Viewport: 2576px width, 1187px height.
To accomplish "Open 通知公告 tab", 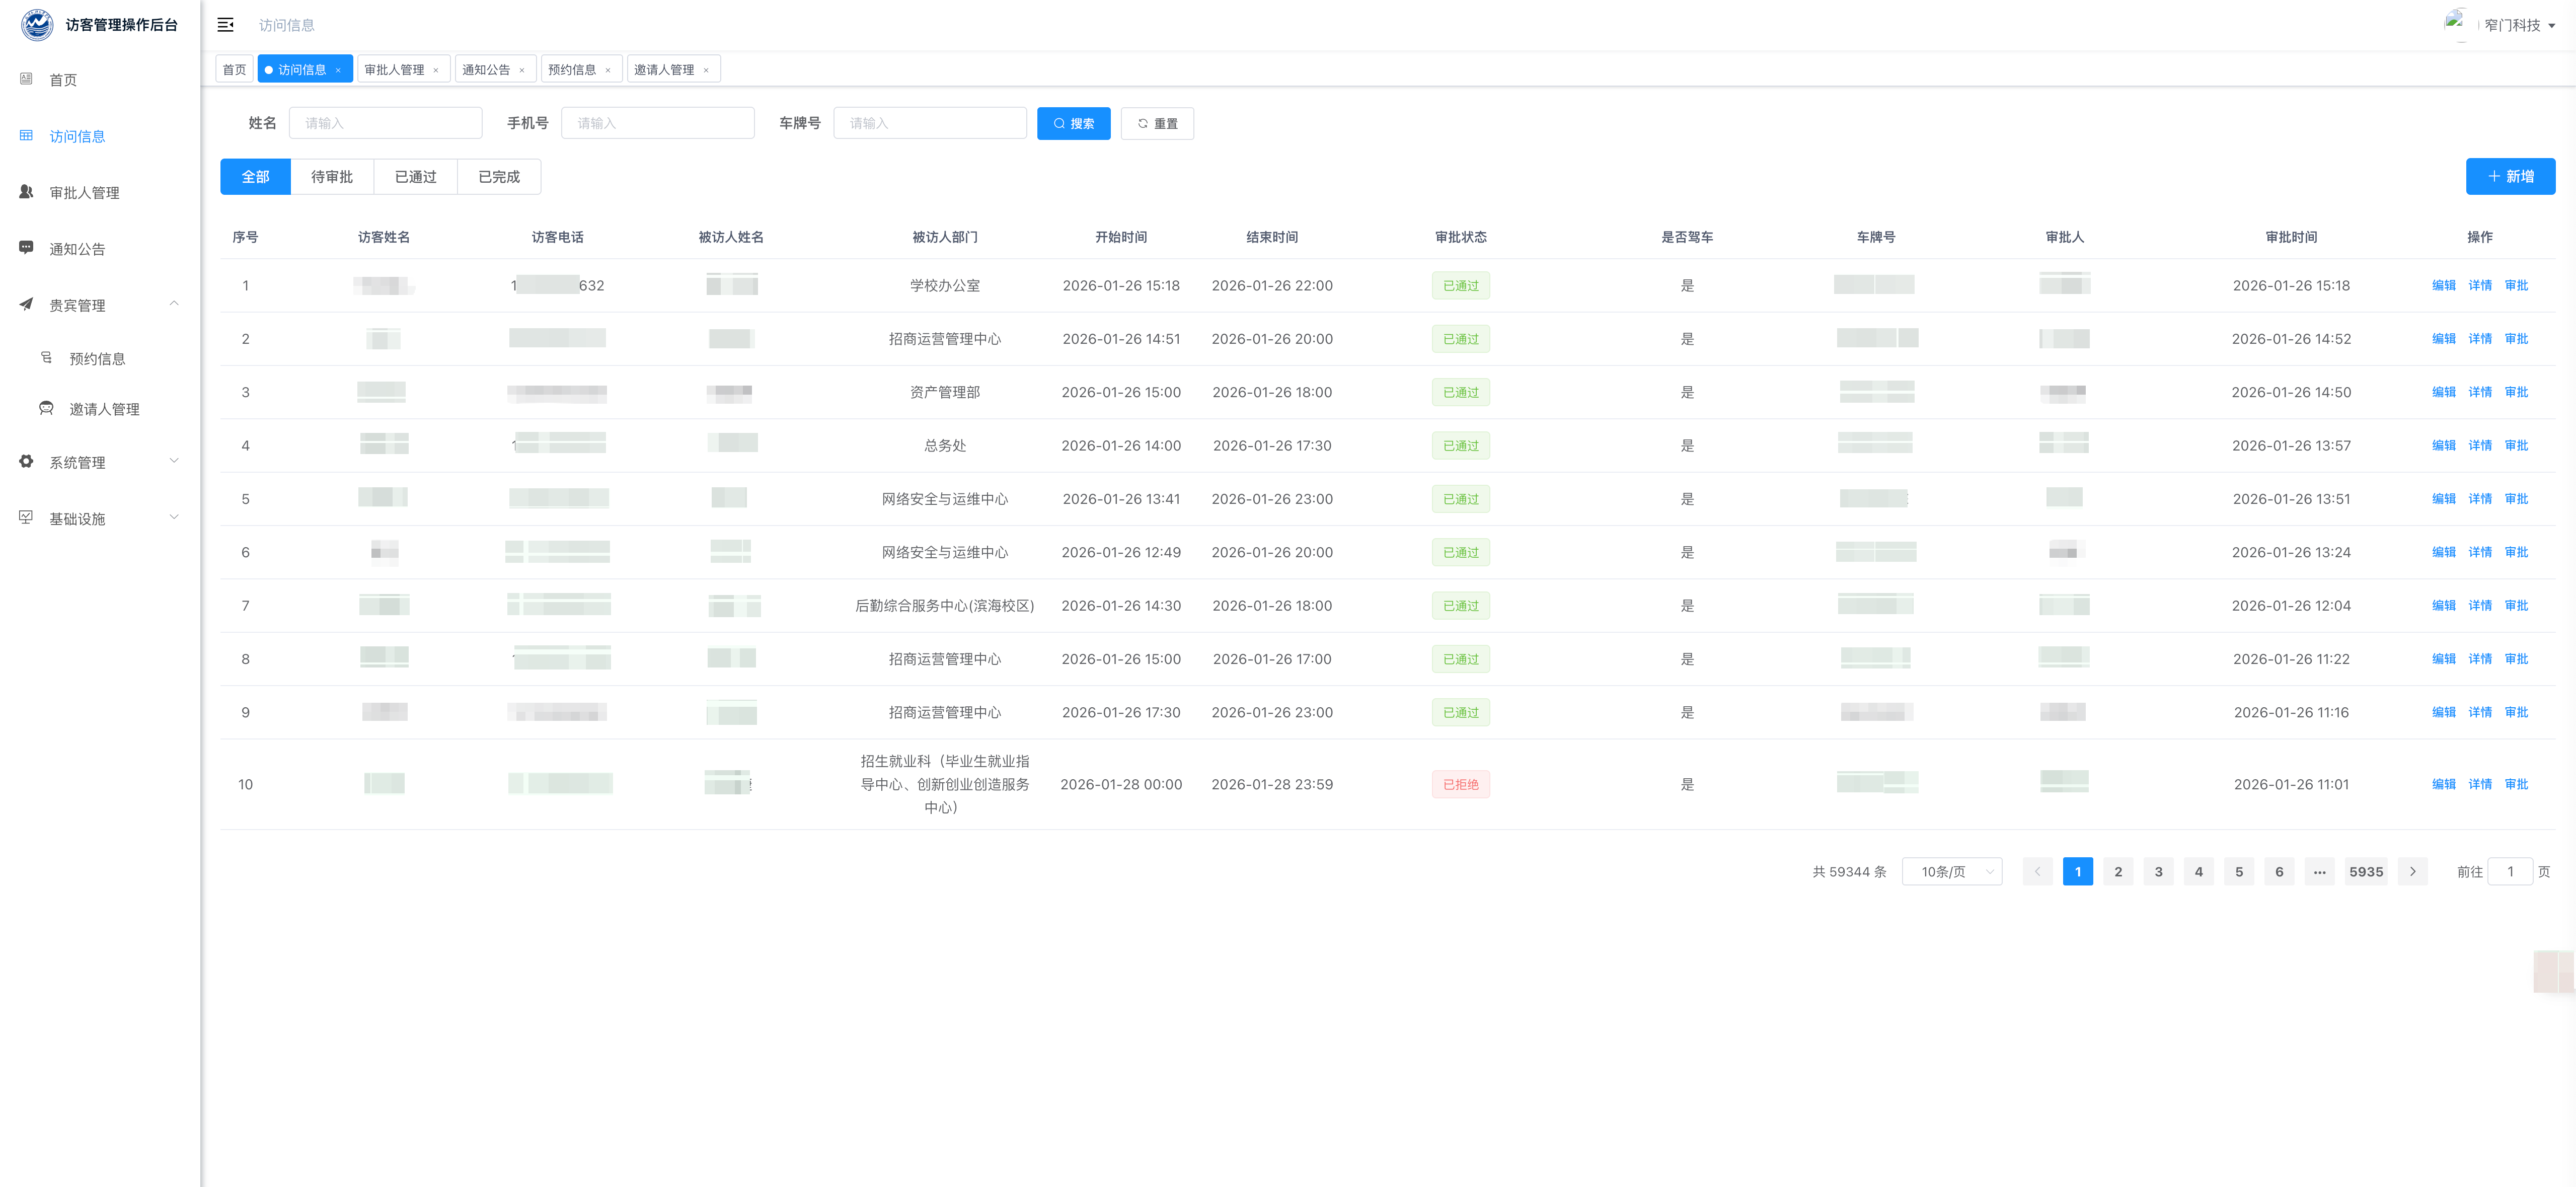I will click(485, 70).
